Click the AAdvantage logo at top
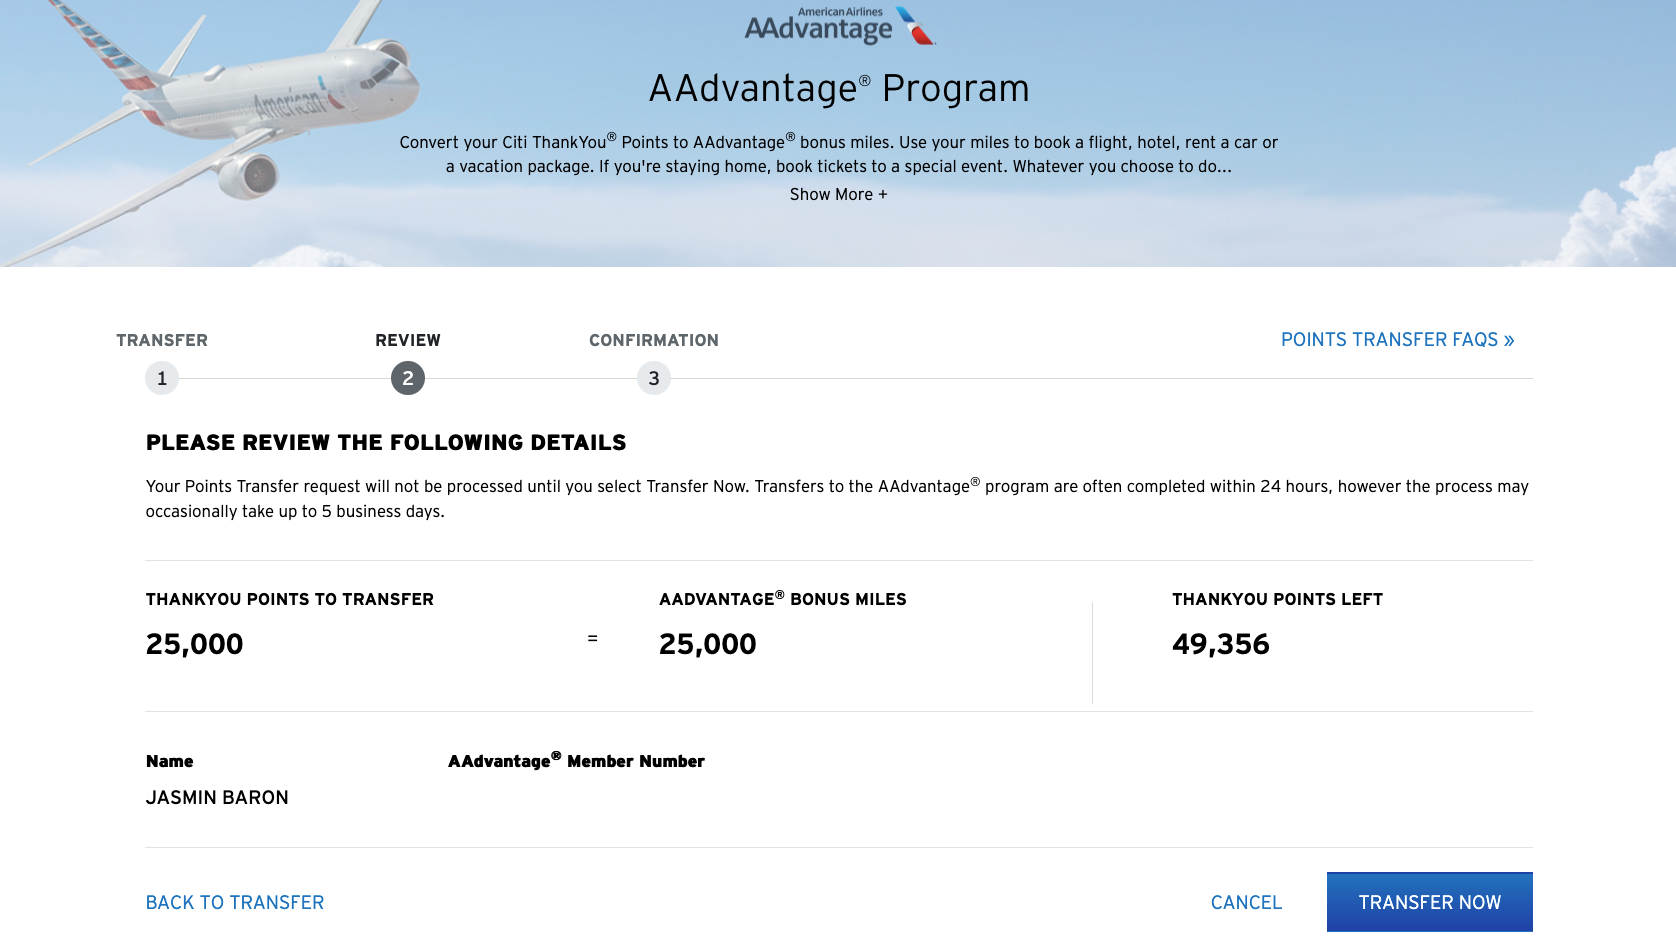The height and width of the screenshot is (941, 1676). (x=839, y=26)
